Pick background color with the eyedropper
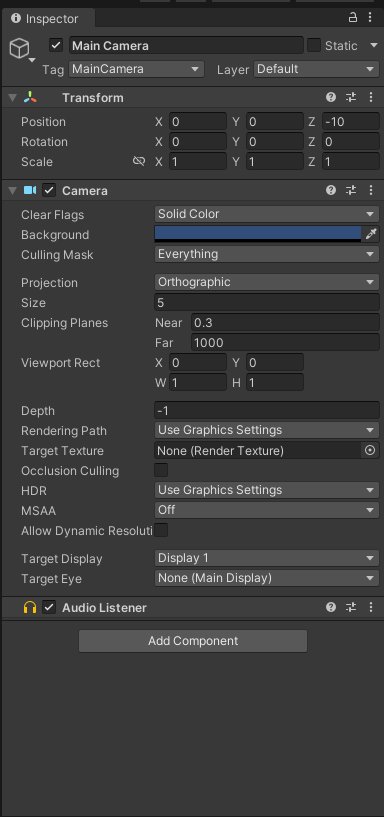 tap(370, 234)
